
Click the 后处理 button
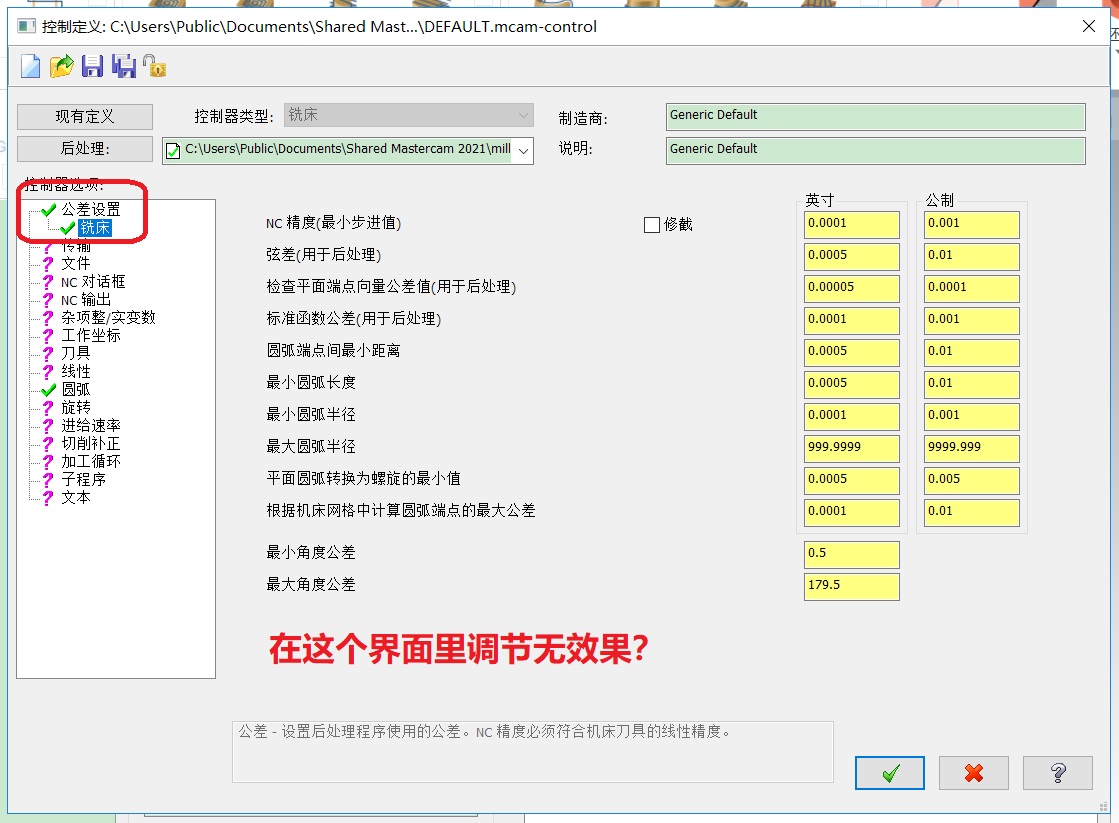pyautogui.click(x=85, y=148)
